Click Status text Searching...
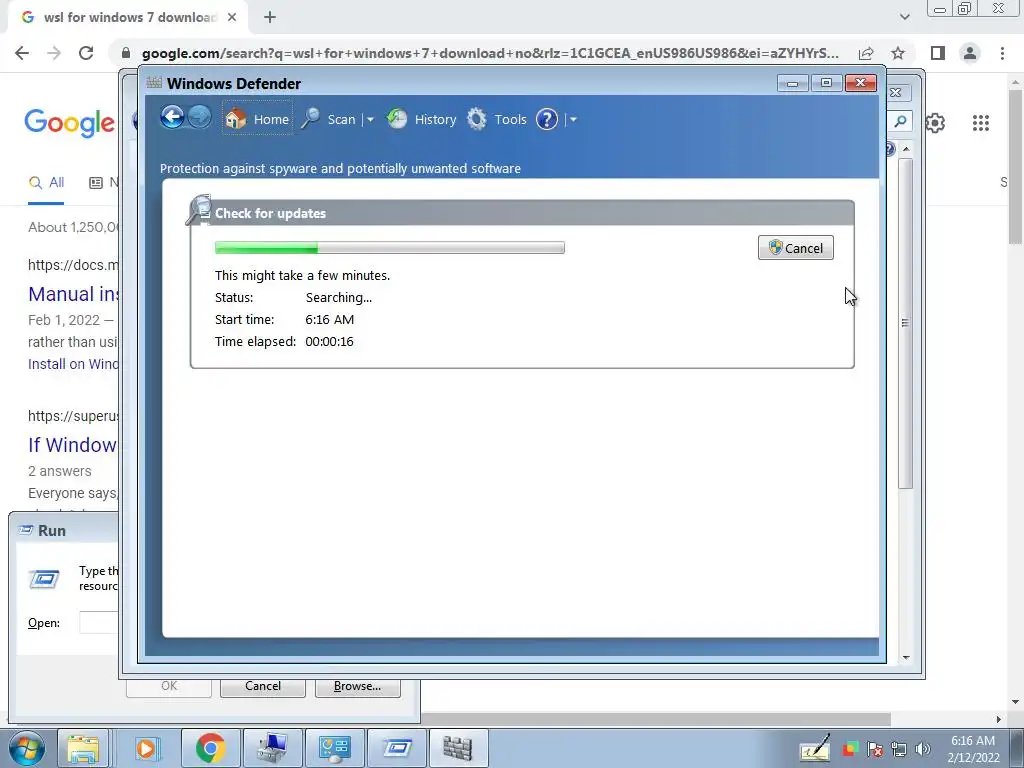Viewport: 1024px width, 768px height. point(338,297)
